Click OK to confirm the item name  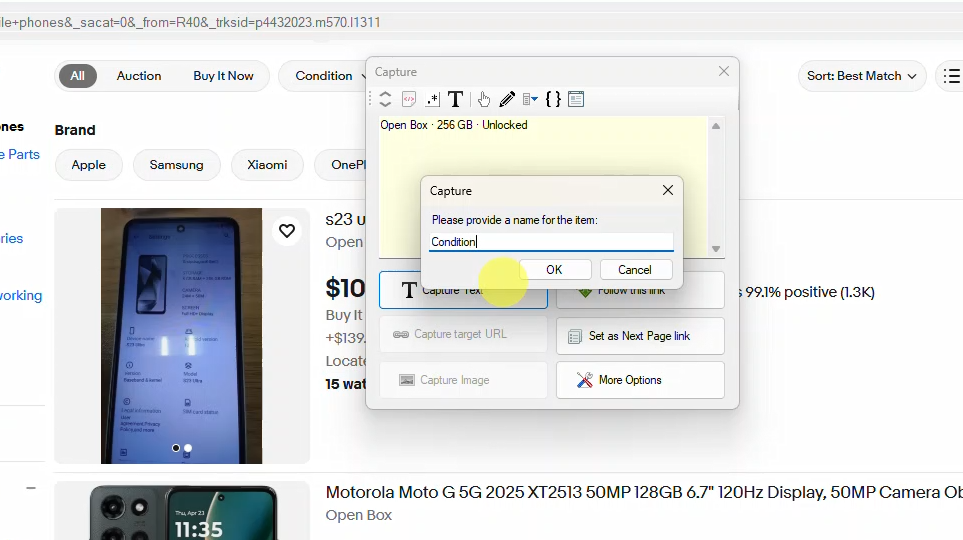[x=555, y=270]
